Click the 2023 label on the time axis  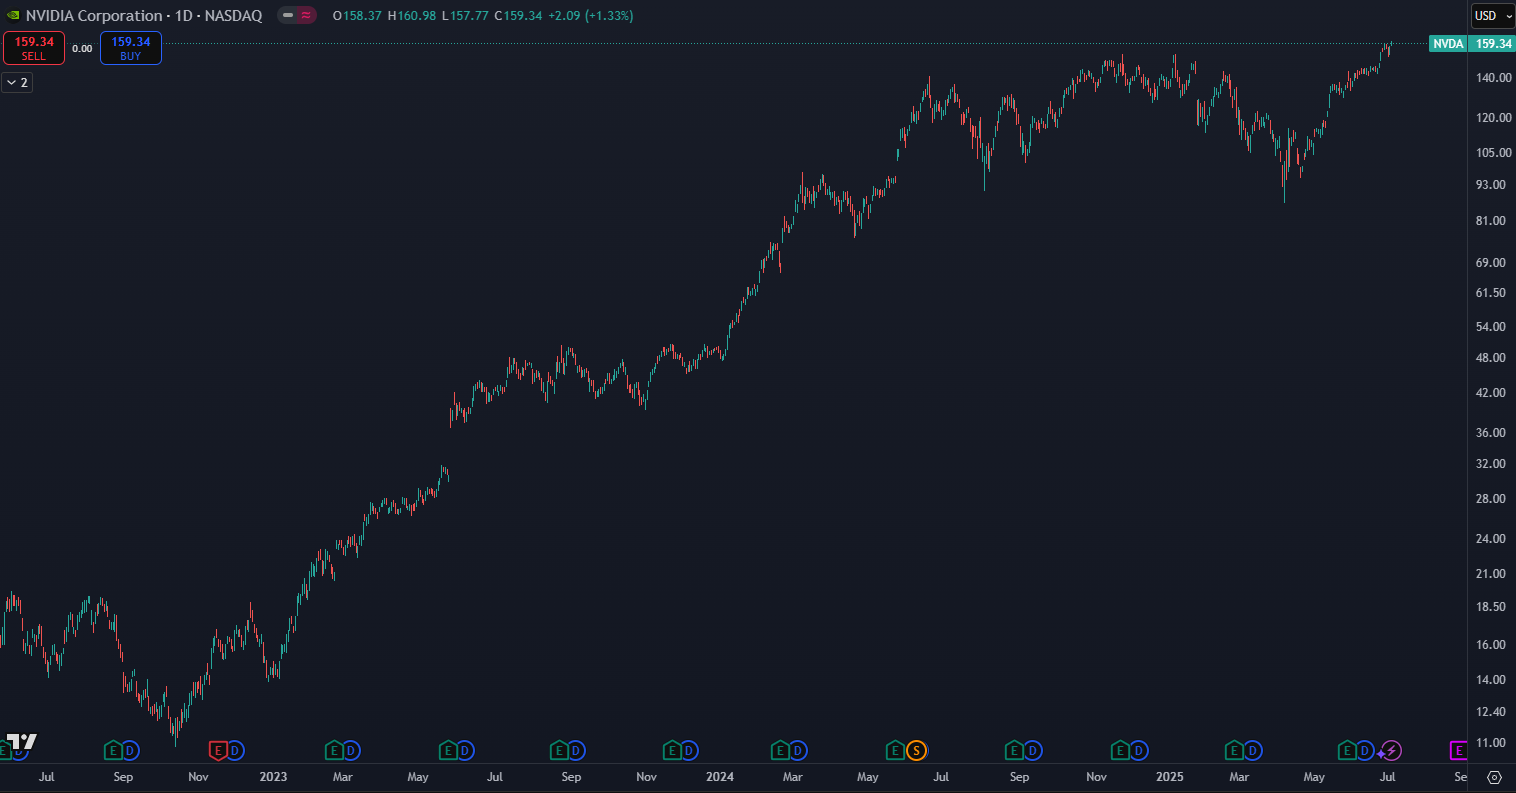pyautogui.click(x=273, y=777)
